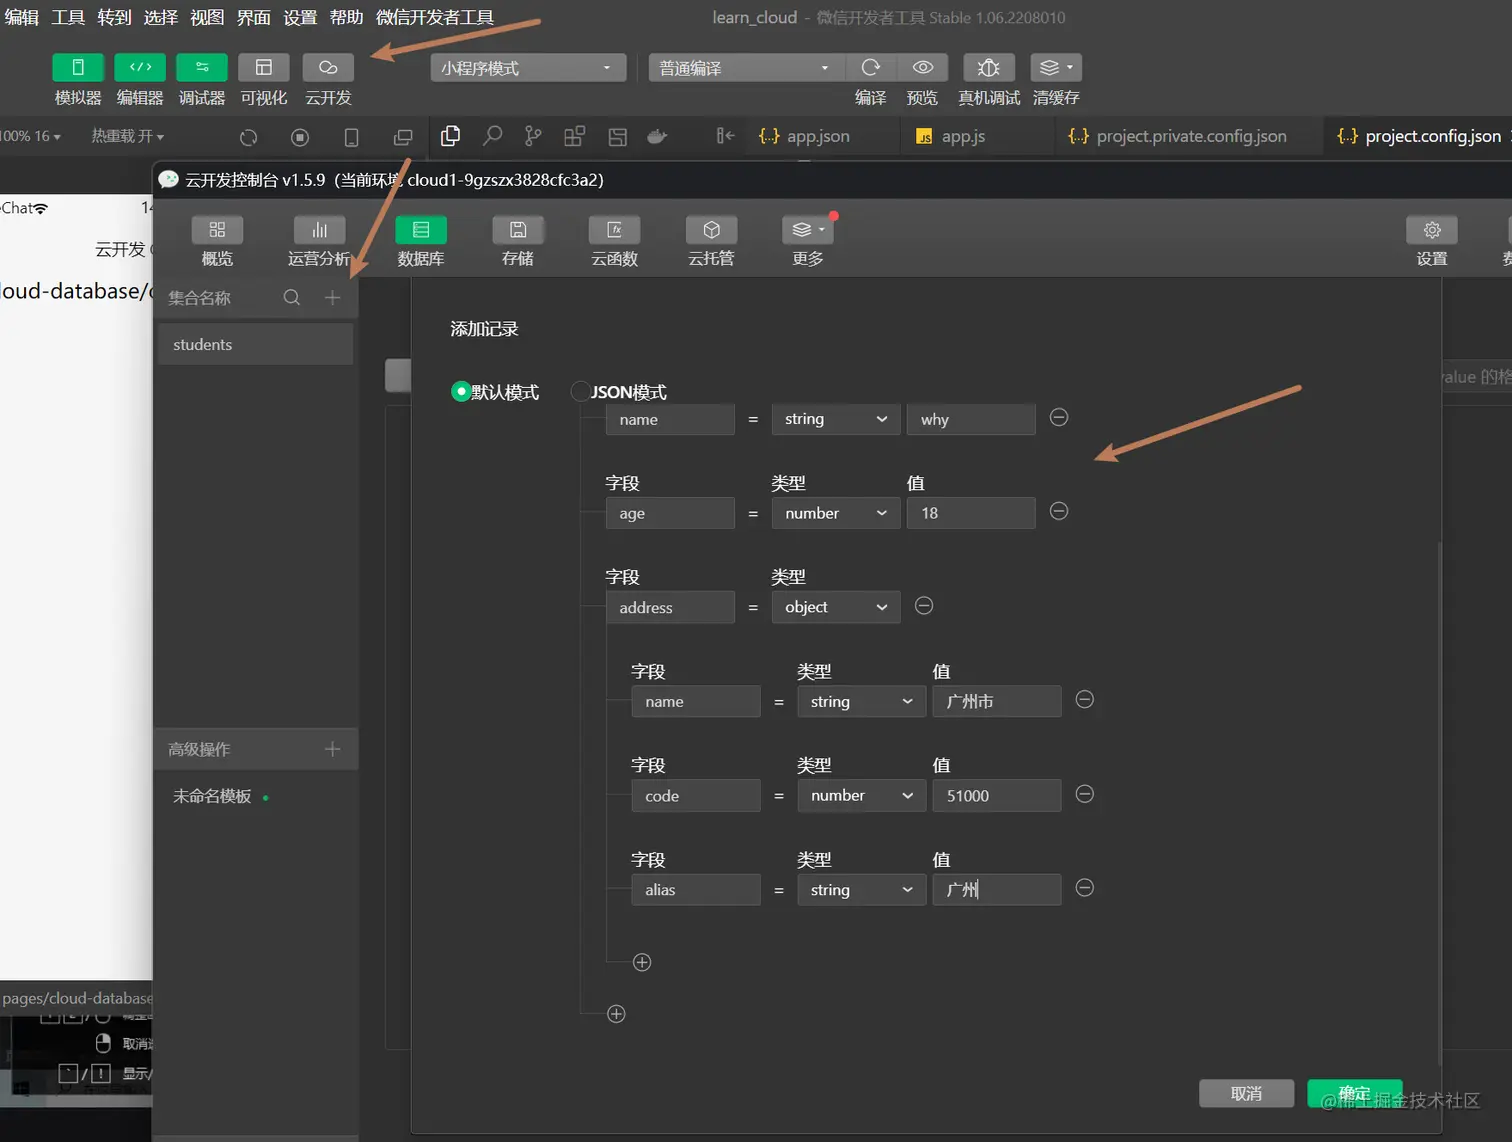Open the 热重载 开 dropdown
This screenshot has width=1512, height=1142.
[x=128, y=136]
